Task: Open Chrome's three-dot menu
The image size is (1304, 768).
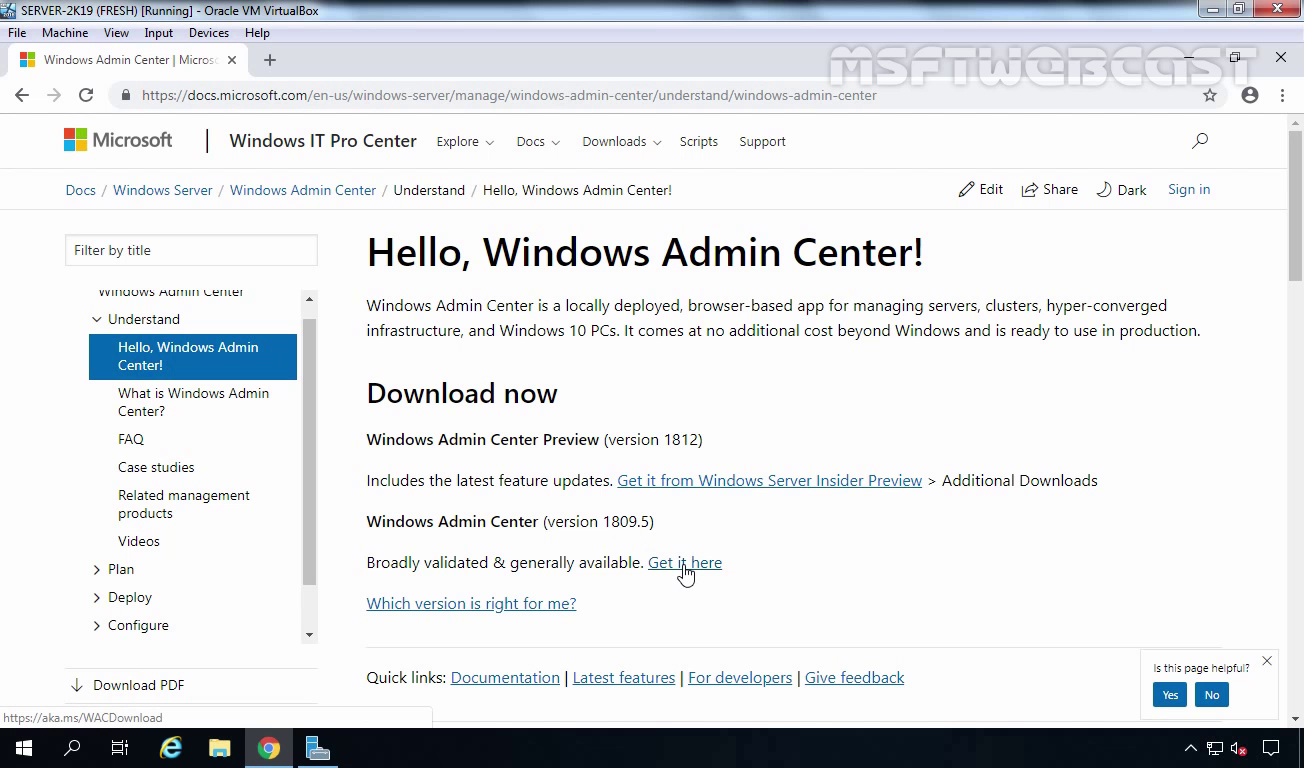Action: (1282, 95)
